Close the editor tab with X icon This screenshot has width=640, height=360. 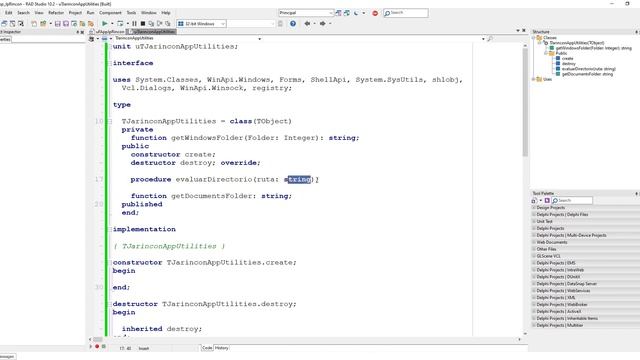point(524,31)
